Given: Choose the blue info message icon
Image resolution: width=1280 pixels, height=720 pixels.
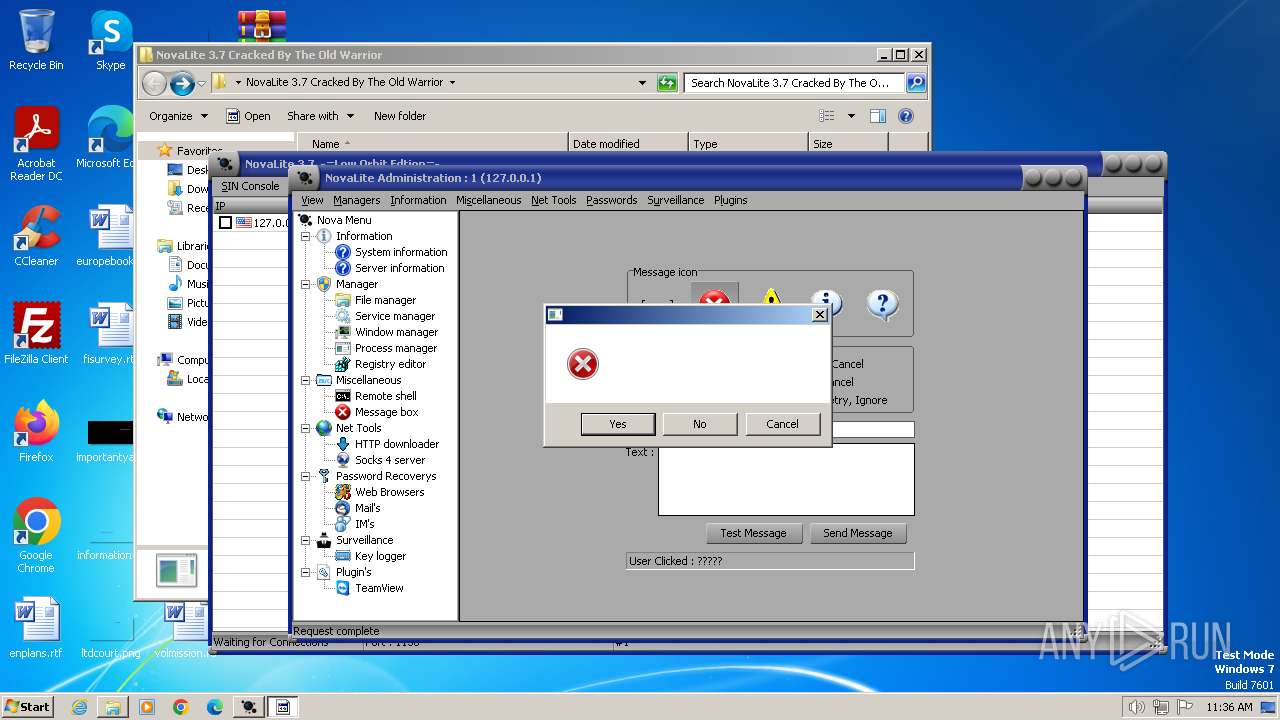Looking at the screenshot, I should 826,304.
